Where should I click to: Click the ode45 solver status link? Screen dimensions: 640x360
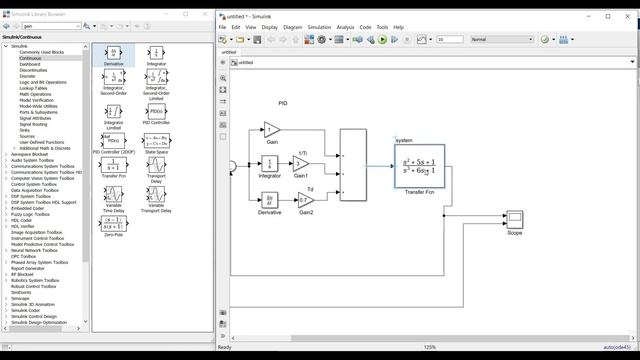pyautogui.click(x=617, y=347)
